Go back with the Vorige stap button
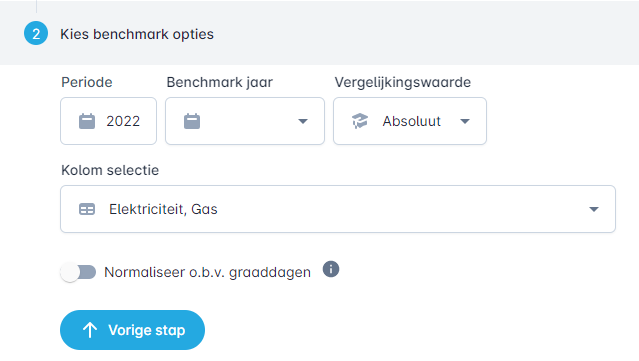 [x=132, y=330]
